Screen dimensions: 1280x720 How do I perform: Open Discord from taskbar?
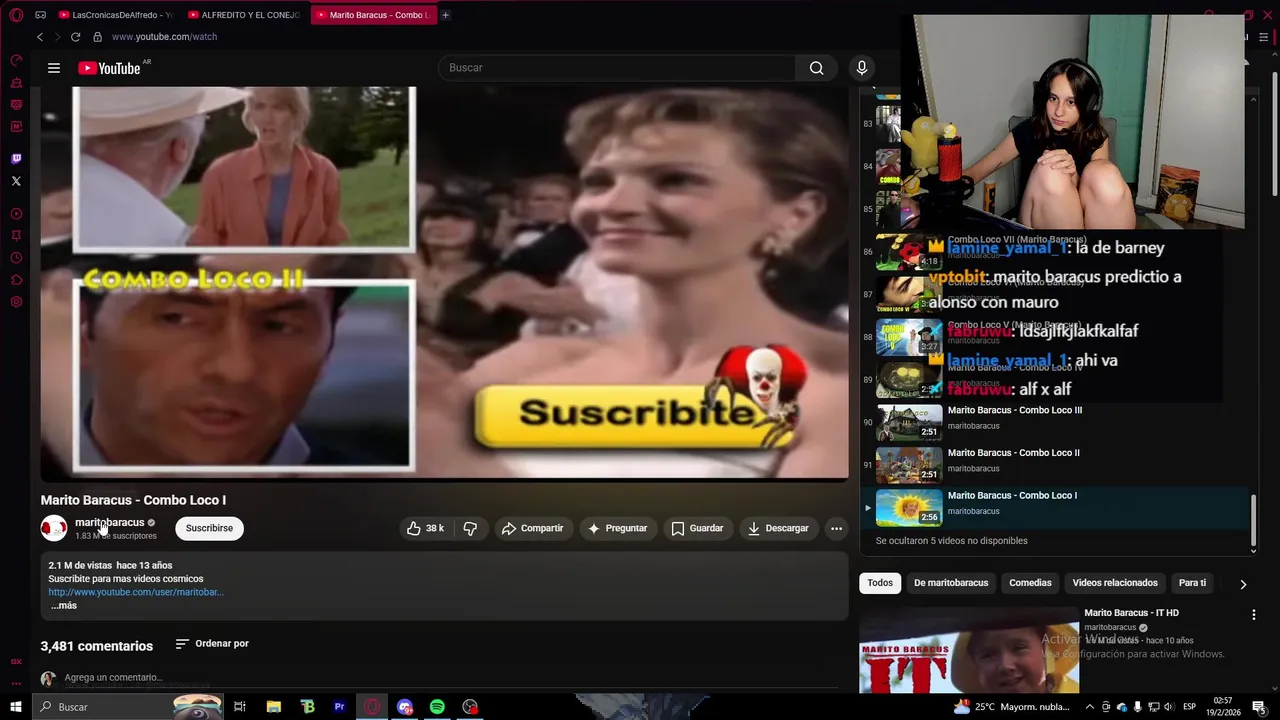click(405, 707)
